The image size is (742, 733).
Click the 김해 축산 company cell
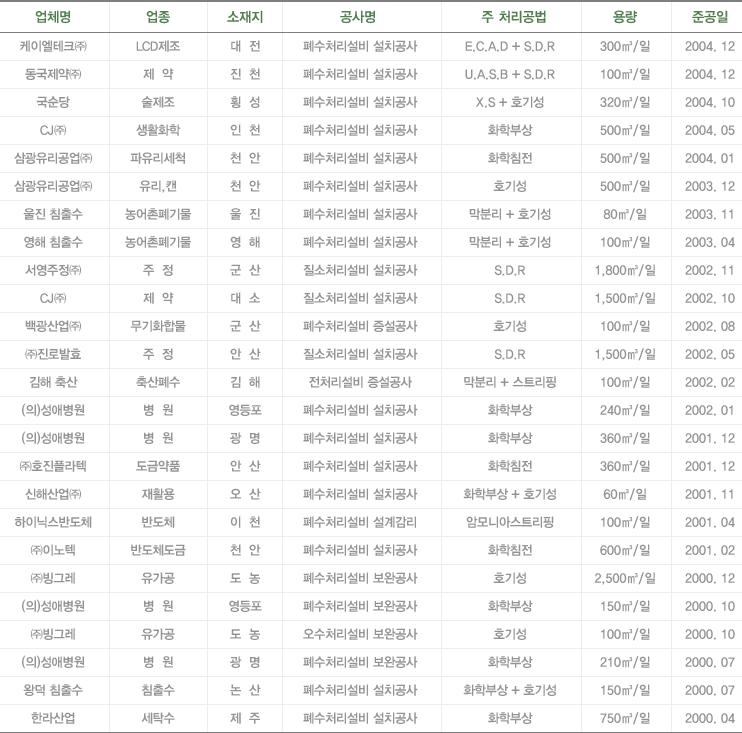tap(53, 381)
